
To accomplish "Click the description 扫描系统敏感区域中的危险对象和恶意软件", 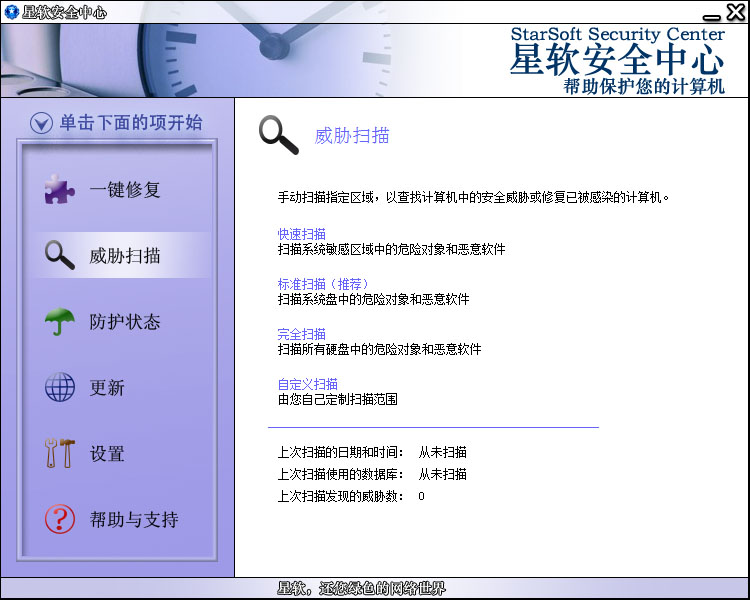I will coord(391,249).
